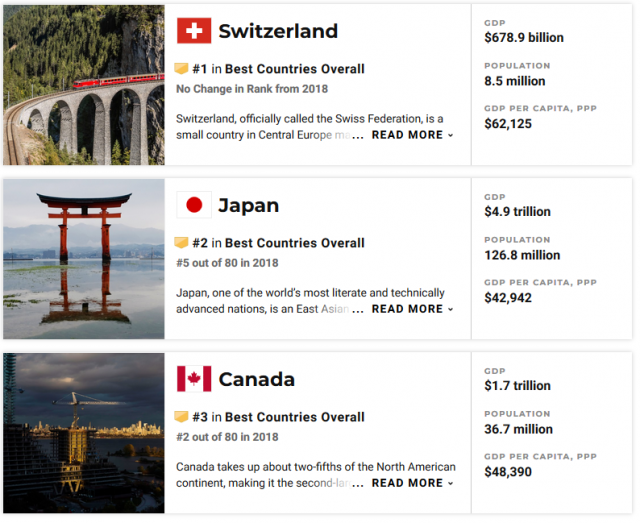Click the Japan flag icon
640x523 pixels.
(x=194, y=205)
